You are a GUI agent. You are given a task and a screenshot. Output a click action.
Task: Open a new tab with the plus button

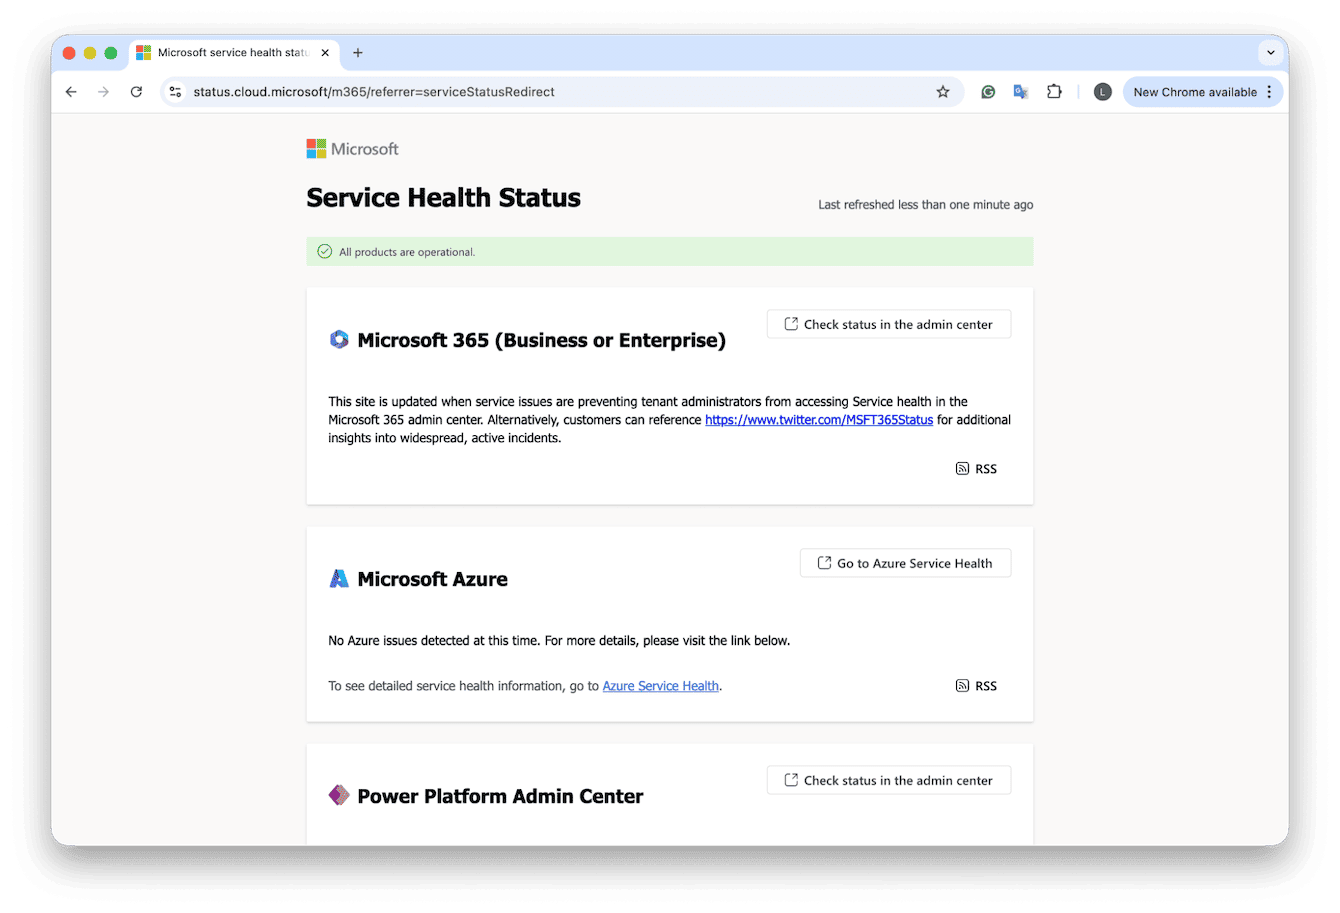tap(358, 52)
